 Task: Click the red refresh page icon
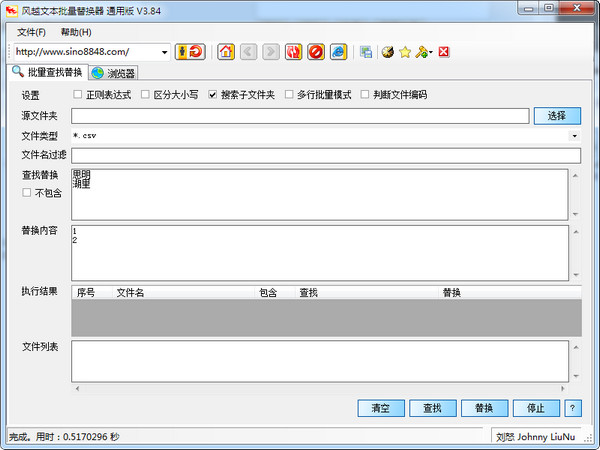(293, 52)
